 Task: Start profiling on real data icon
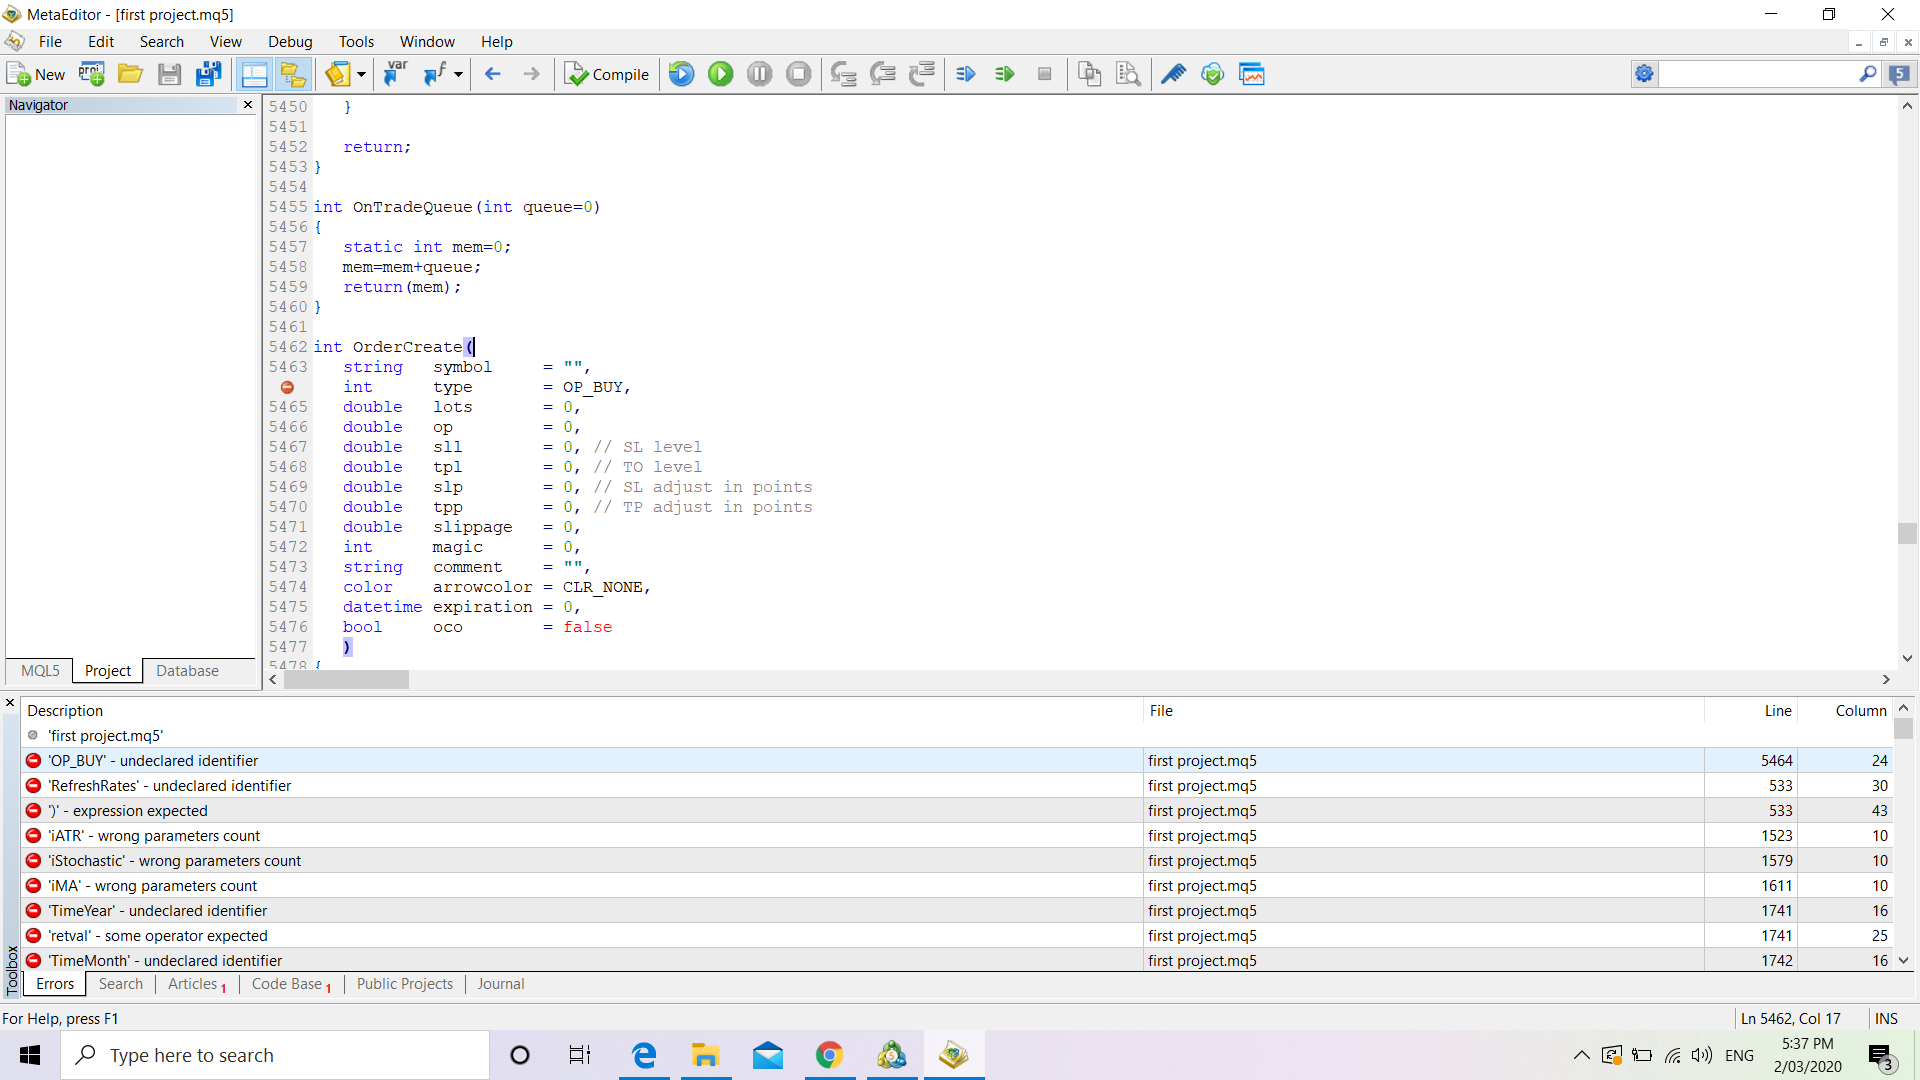pos(966,74)
